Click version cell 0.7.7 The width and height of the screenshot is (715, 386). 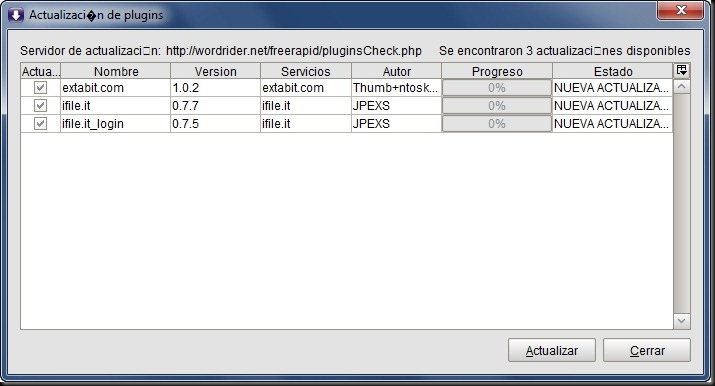click(215, 106)
